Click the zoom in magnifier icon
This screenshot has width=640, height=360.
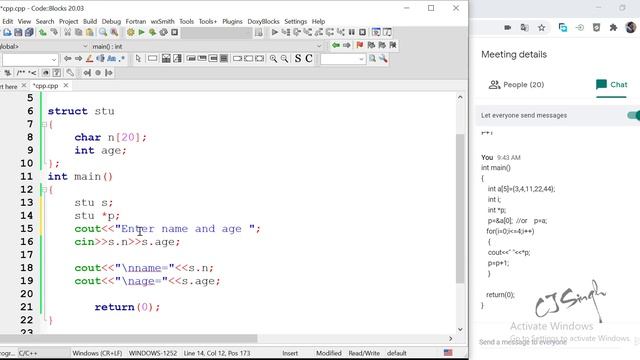[x=273, y=59]
